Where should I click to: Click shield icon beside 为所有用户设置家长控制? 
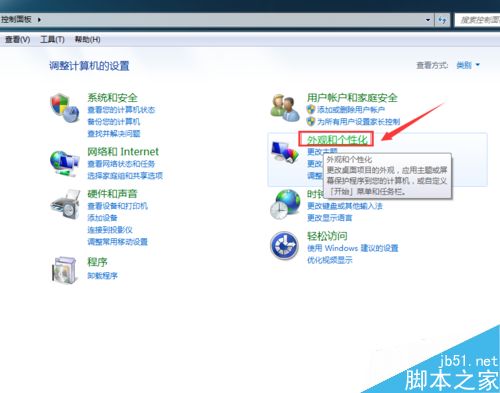coord(311,121)
